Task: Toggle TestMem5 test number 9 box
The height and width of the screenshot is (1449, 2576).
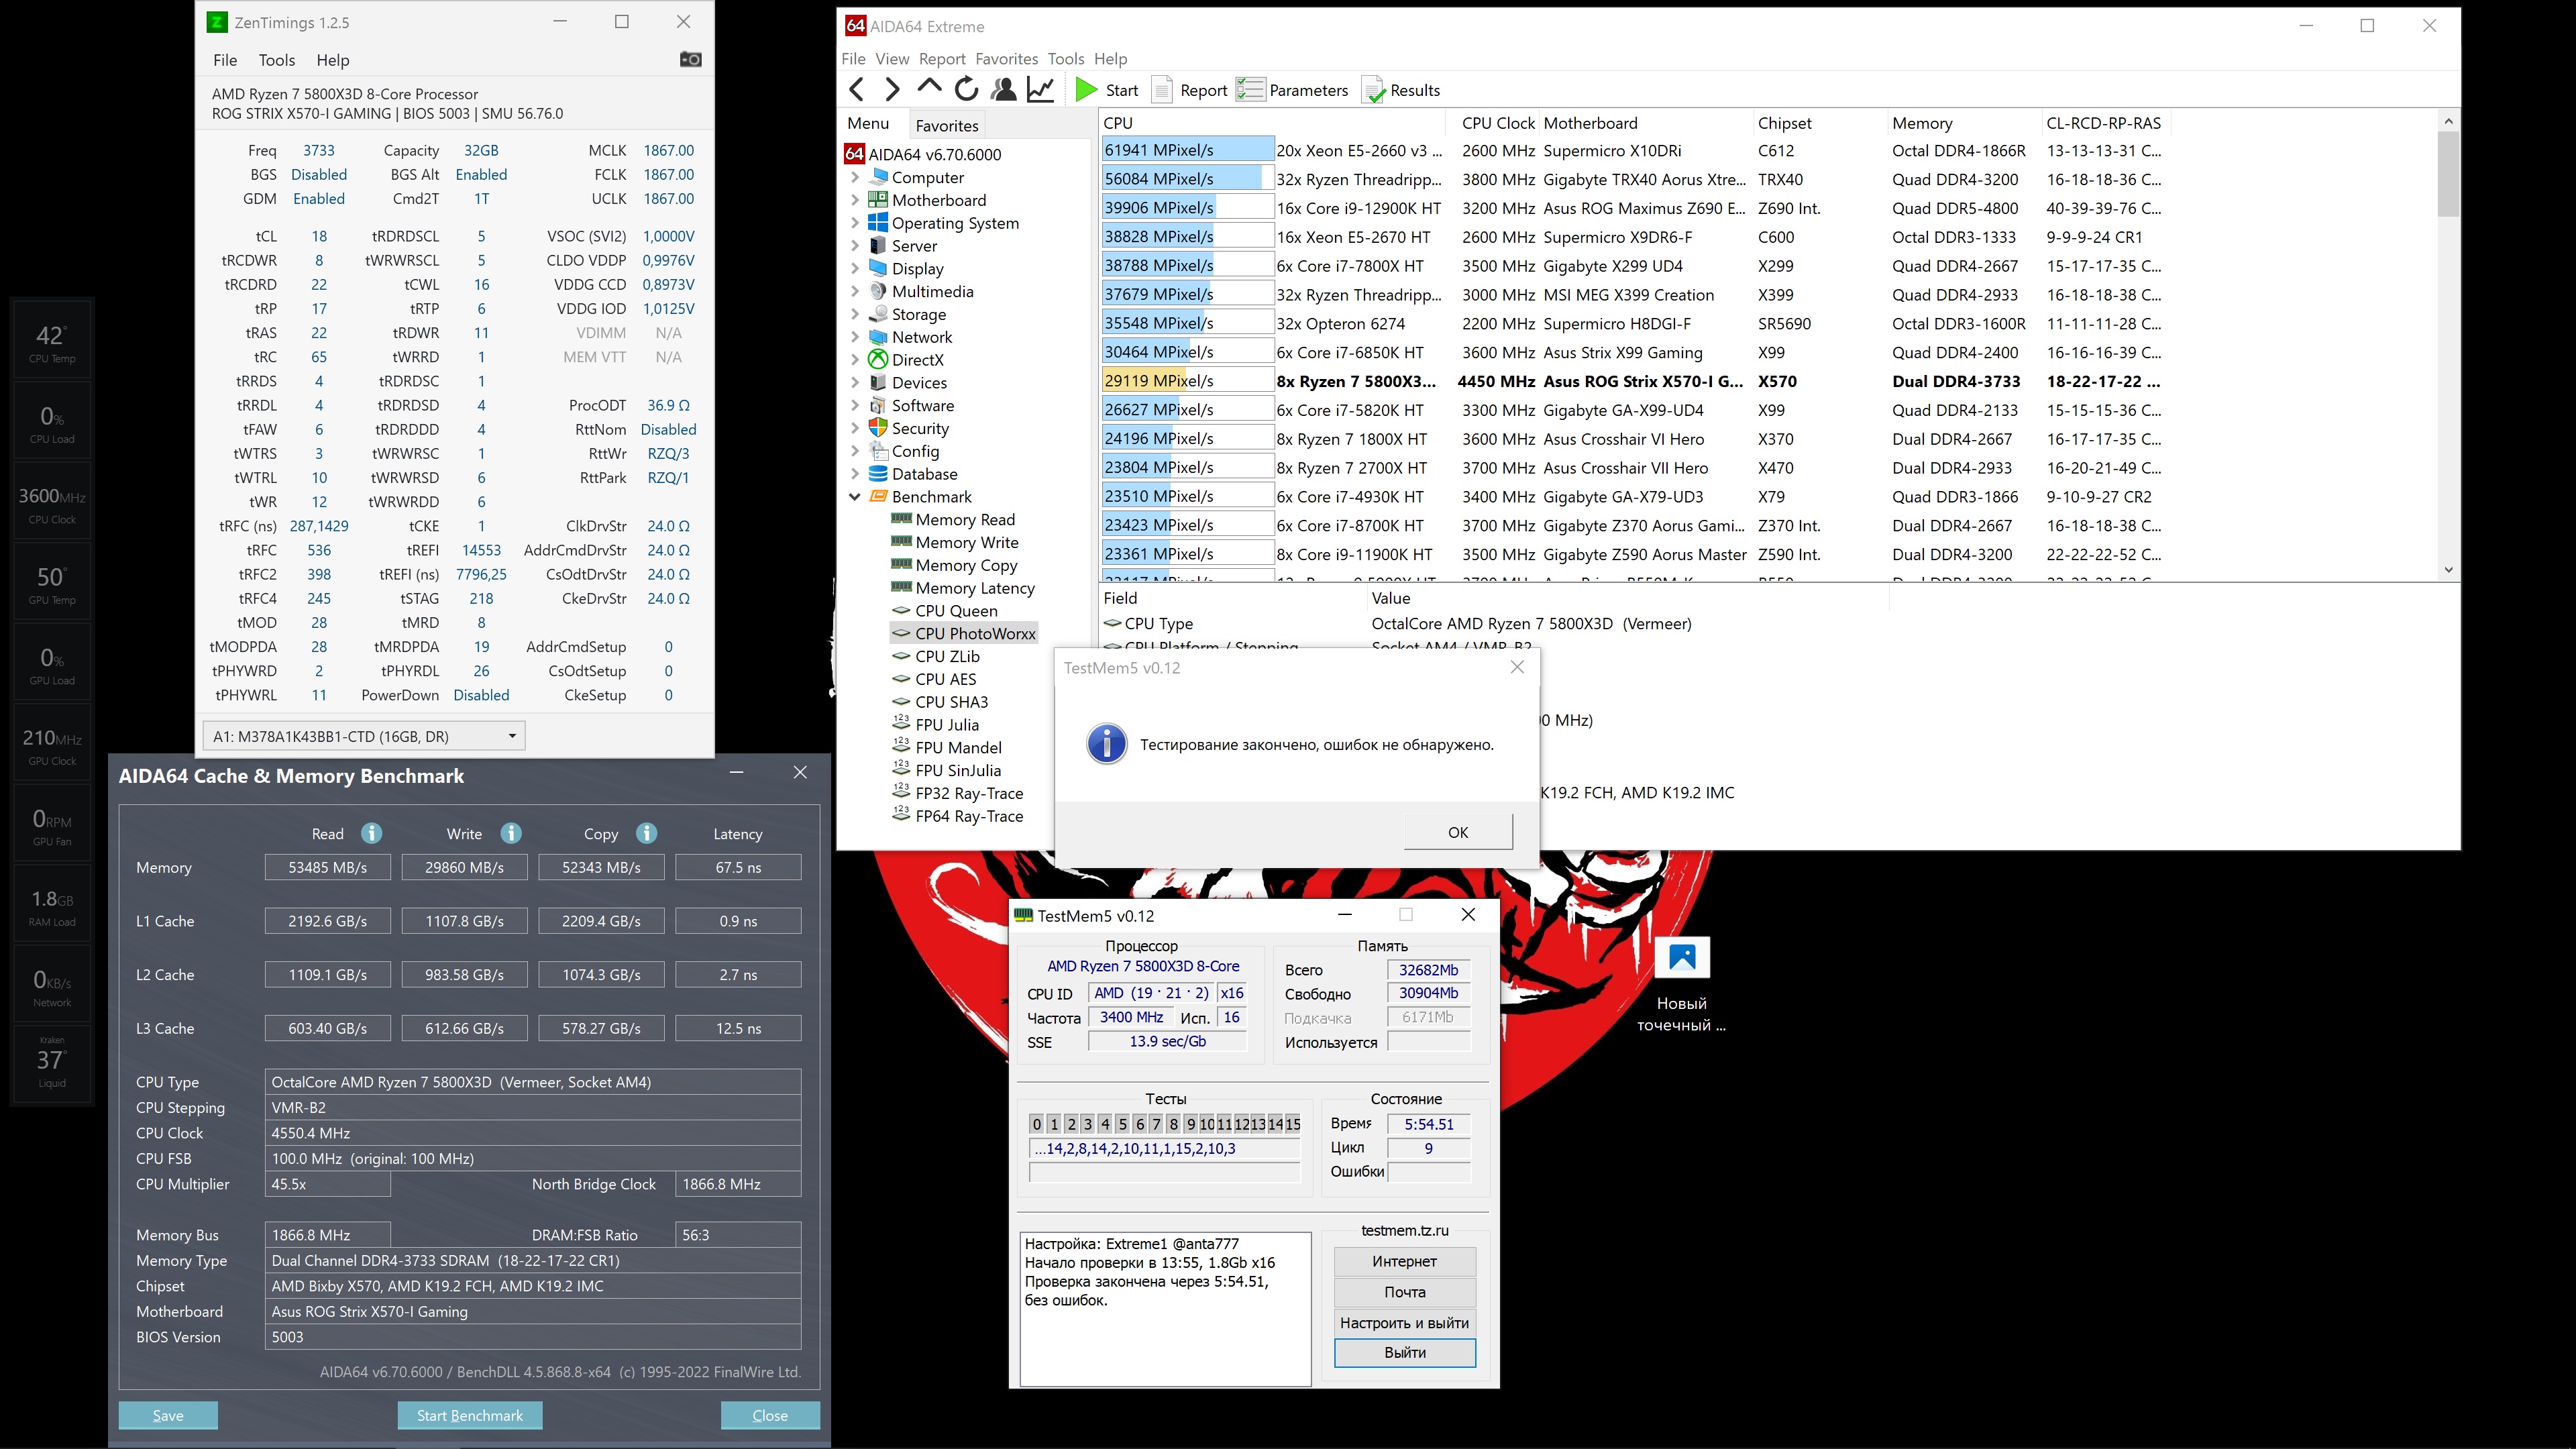Action: pyautogui.click(x=1190, y=1124)
